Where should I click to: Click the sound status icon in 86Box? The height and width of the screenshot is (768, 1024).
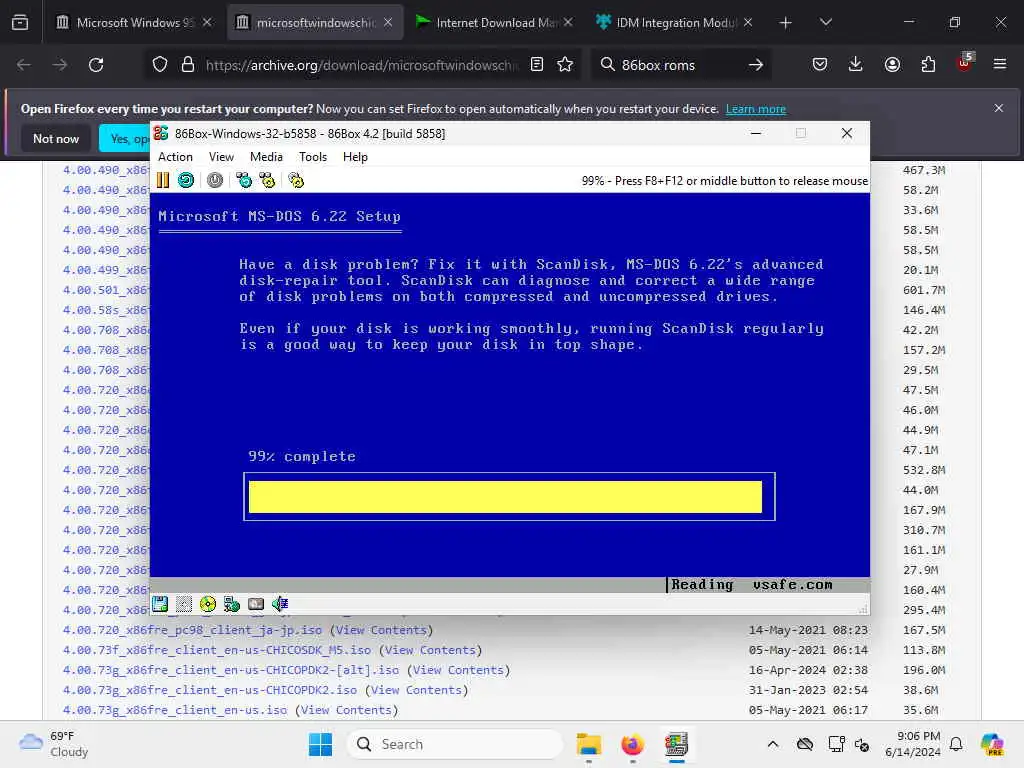(x=280, y=604)
